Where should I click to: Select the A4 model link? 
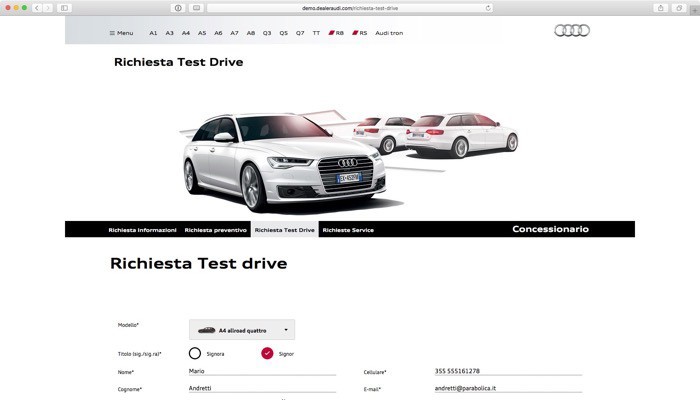[186, 33]
